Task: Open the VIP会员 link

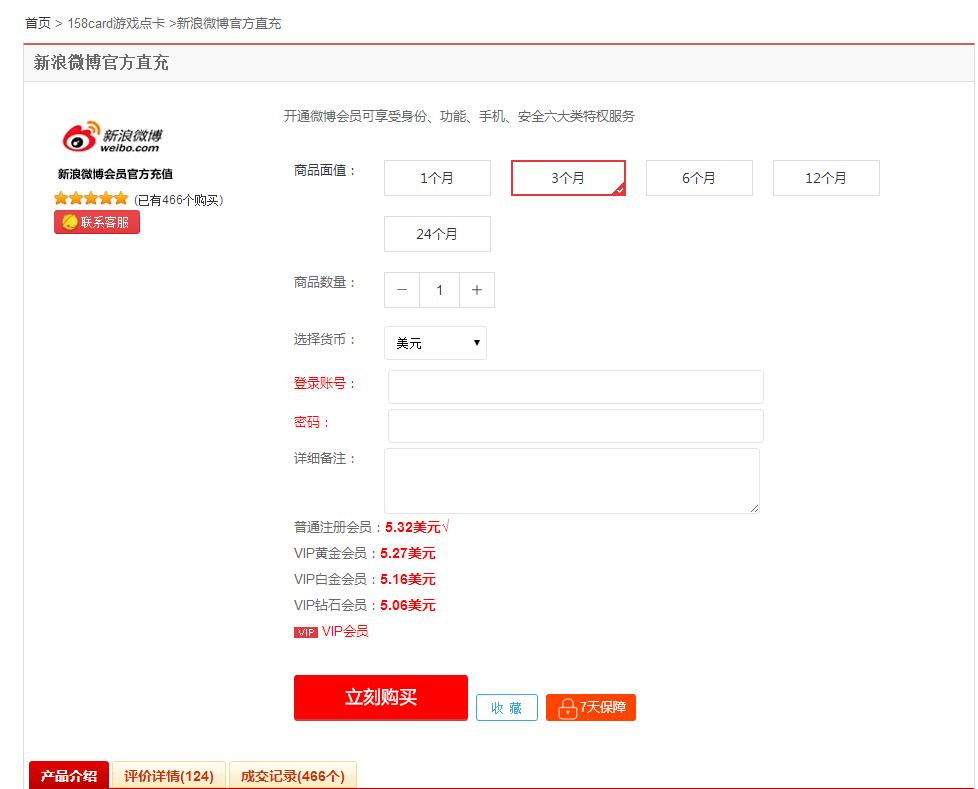Action: (x=345, y=631)
